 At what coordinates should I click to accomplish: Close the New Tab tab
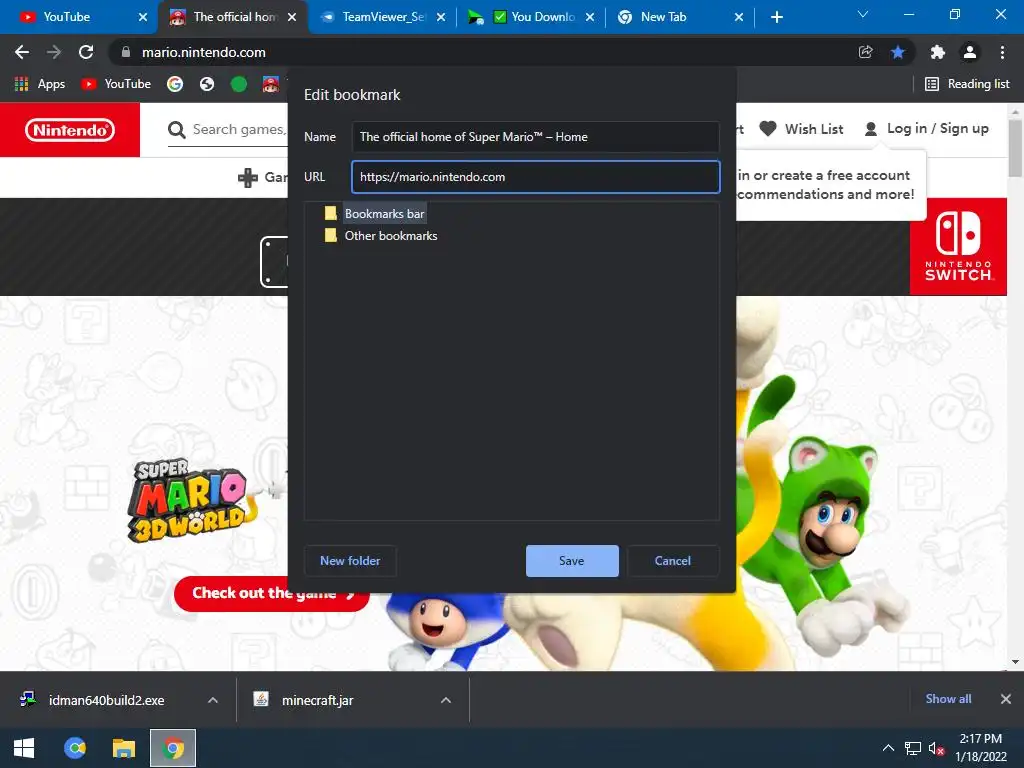[x=739, y=17]
